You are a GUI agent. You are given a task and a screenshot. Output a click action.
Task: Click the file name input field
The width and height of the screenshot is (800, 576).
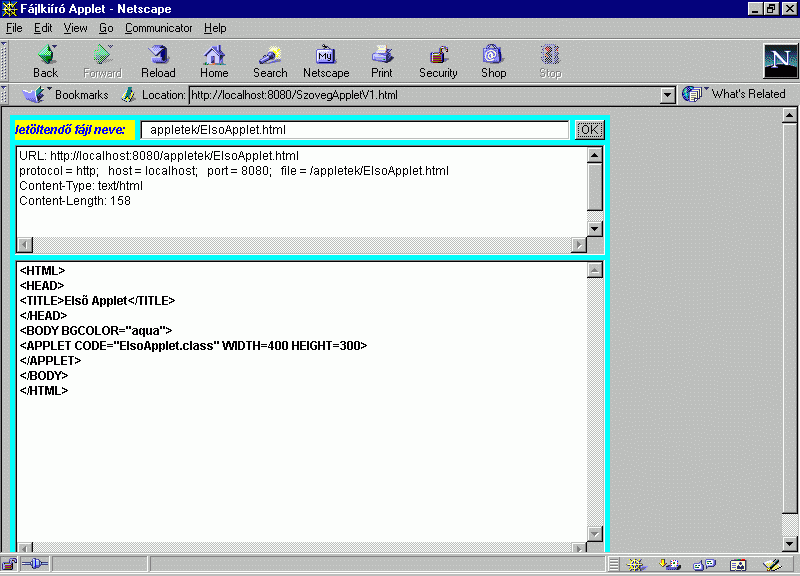point(355,130)
